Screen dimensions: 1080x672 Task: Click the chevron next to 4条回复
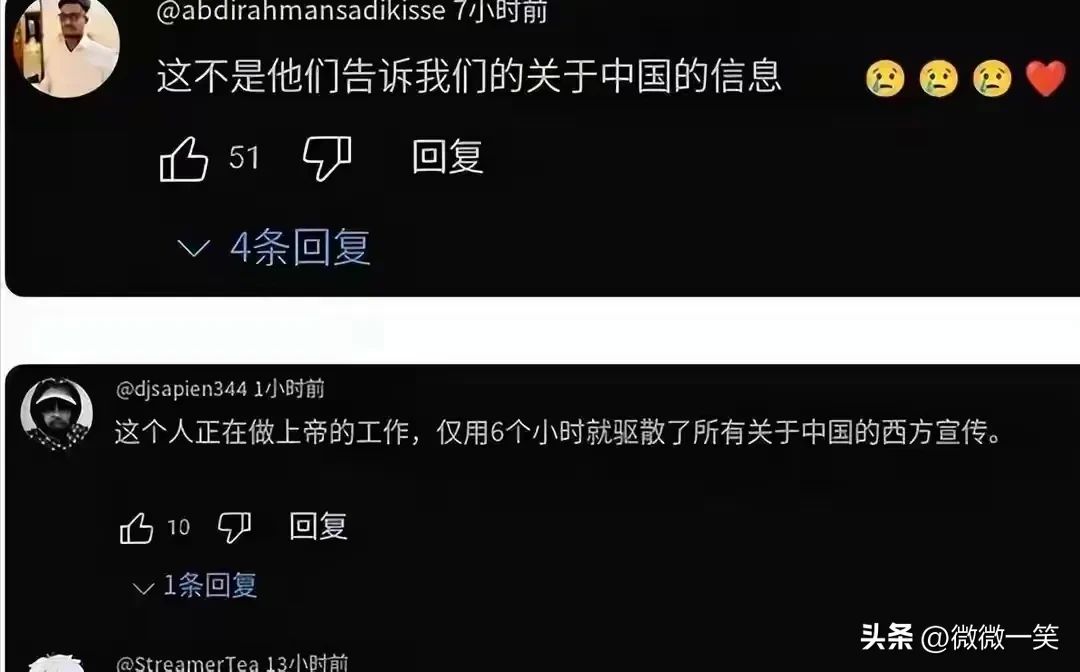point(194,248)
